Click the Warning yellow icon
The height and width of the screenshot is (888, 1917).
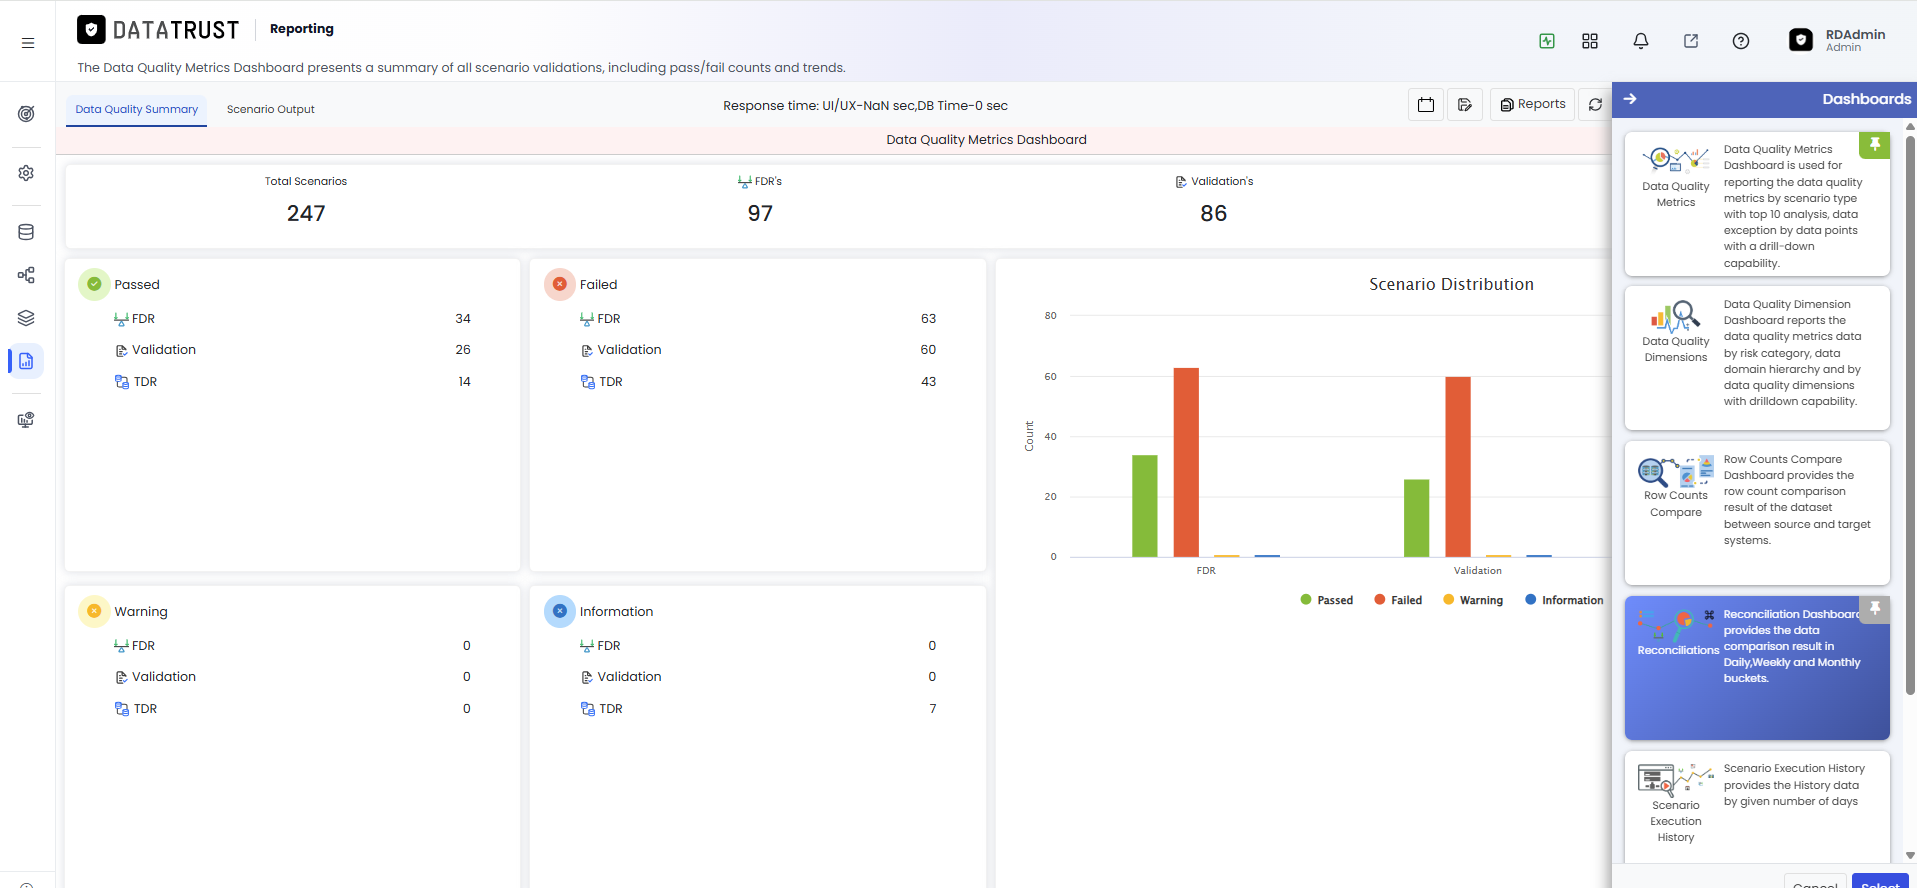pyautogui.click(x=94, y=611)
